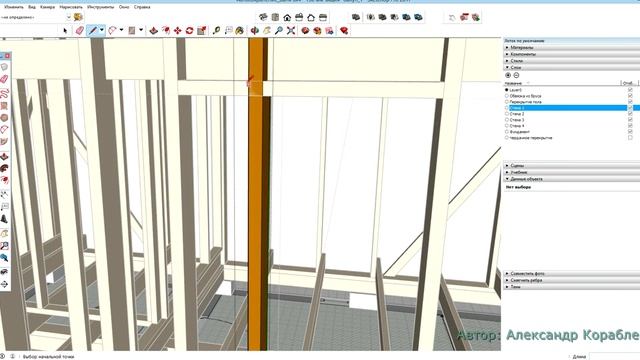Screen dimensions: 640x360
Task: Sort layers by Название column header
Action: 513,83
